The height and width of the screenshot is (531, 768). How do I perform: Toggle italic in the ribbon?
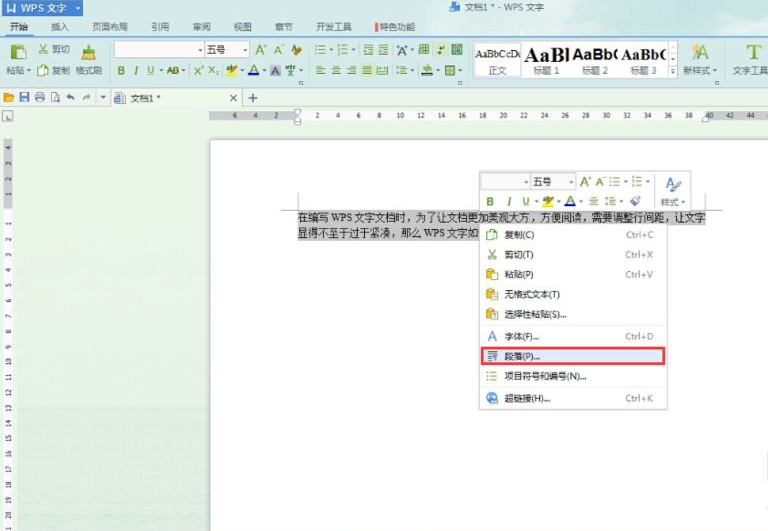(x=136, y=71)
